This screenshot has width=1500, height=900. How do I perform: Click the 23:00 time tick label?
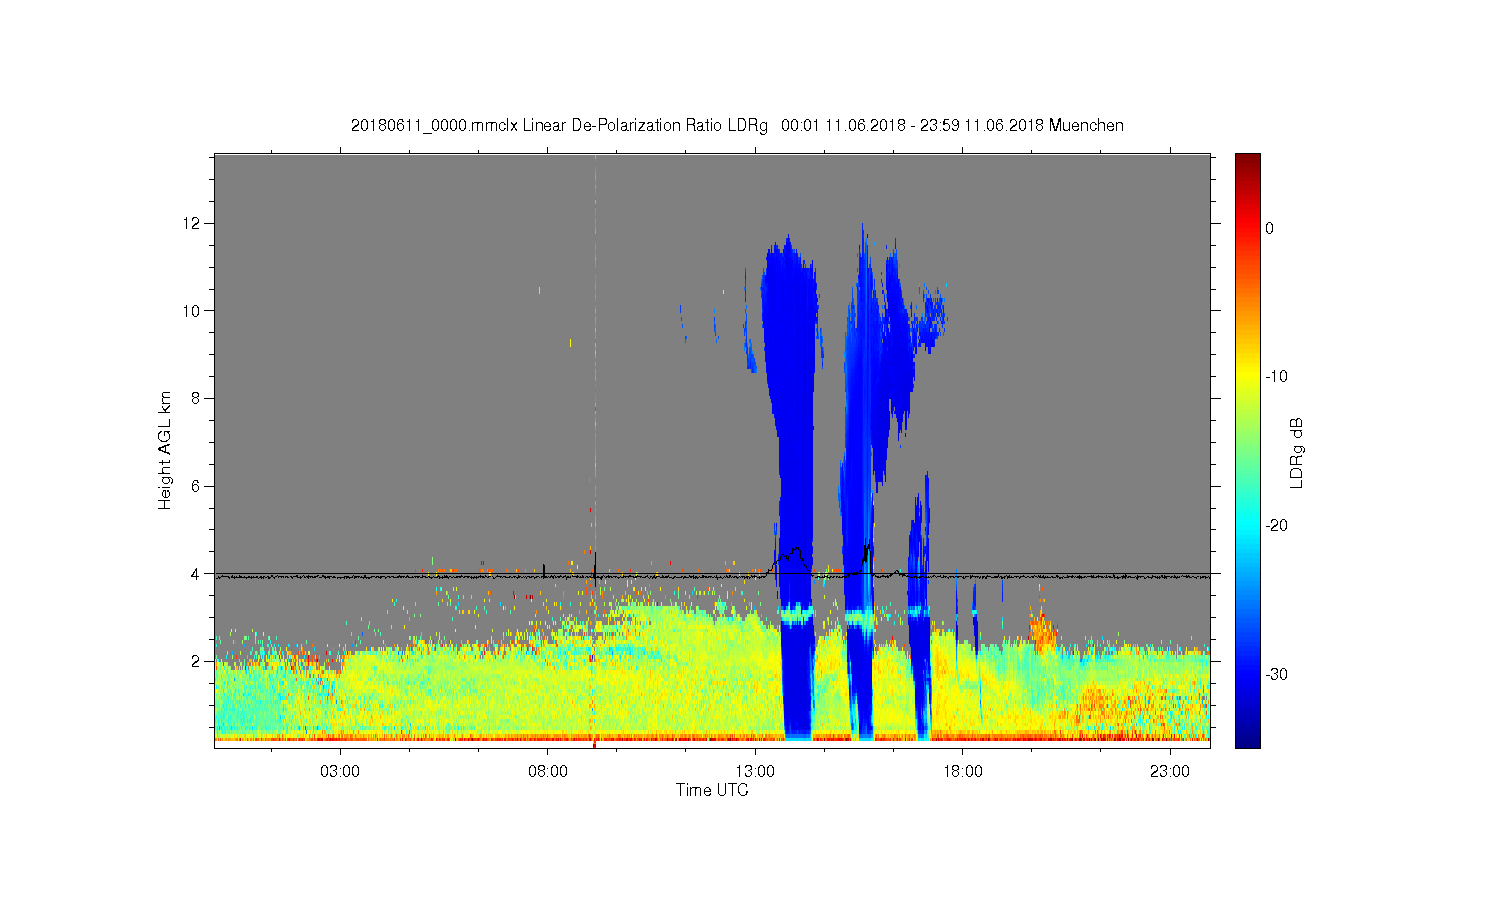tap(1170, 772)
